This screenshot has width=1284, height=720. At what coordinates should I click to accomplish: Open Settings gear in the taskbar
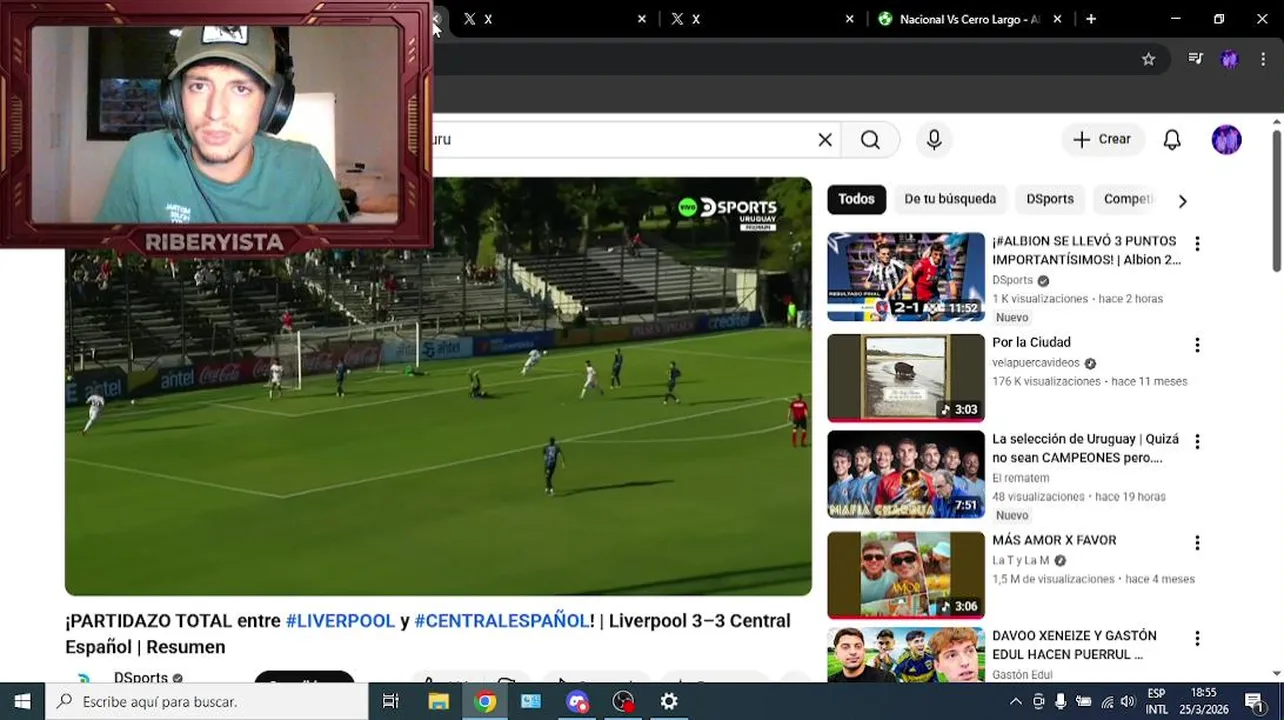[669, 702]
